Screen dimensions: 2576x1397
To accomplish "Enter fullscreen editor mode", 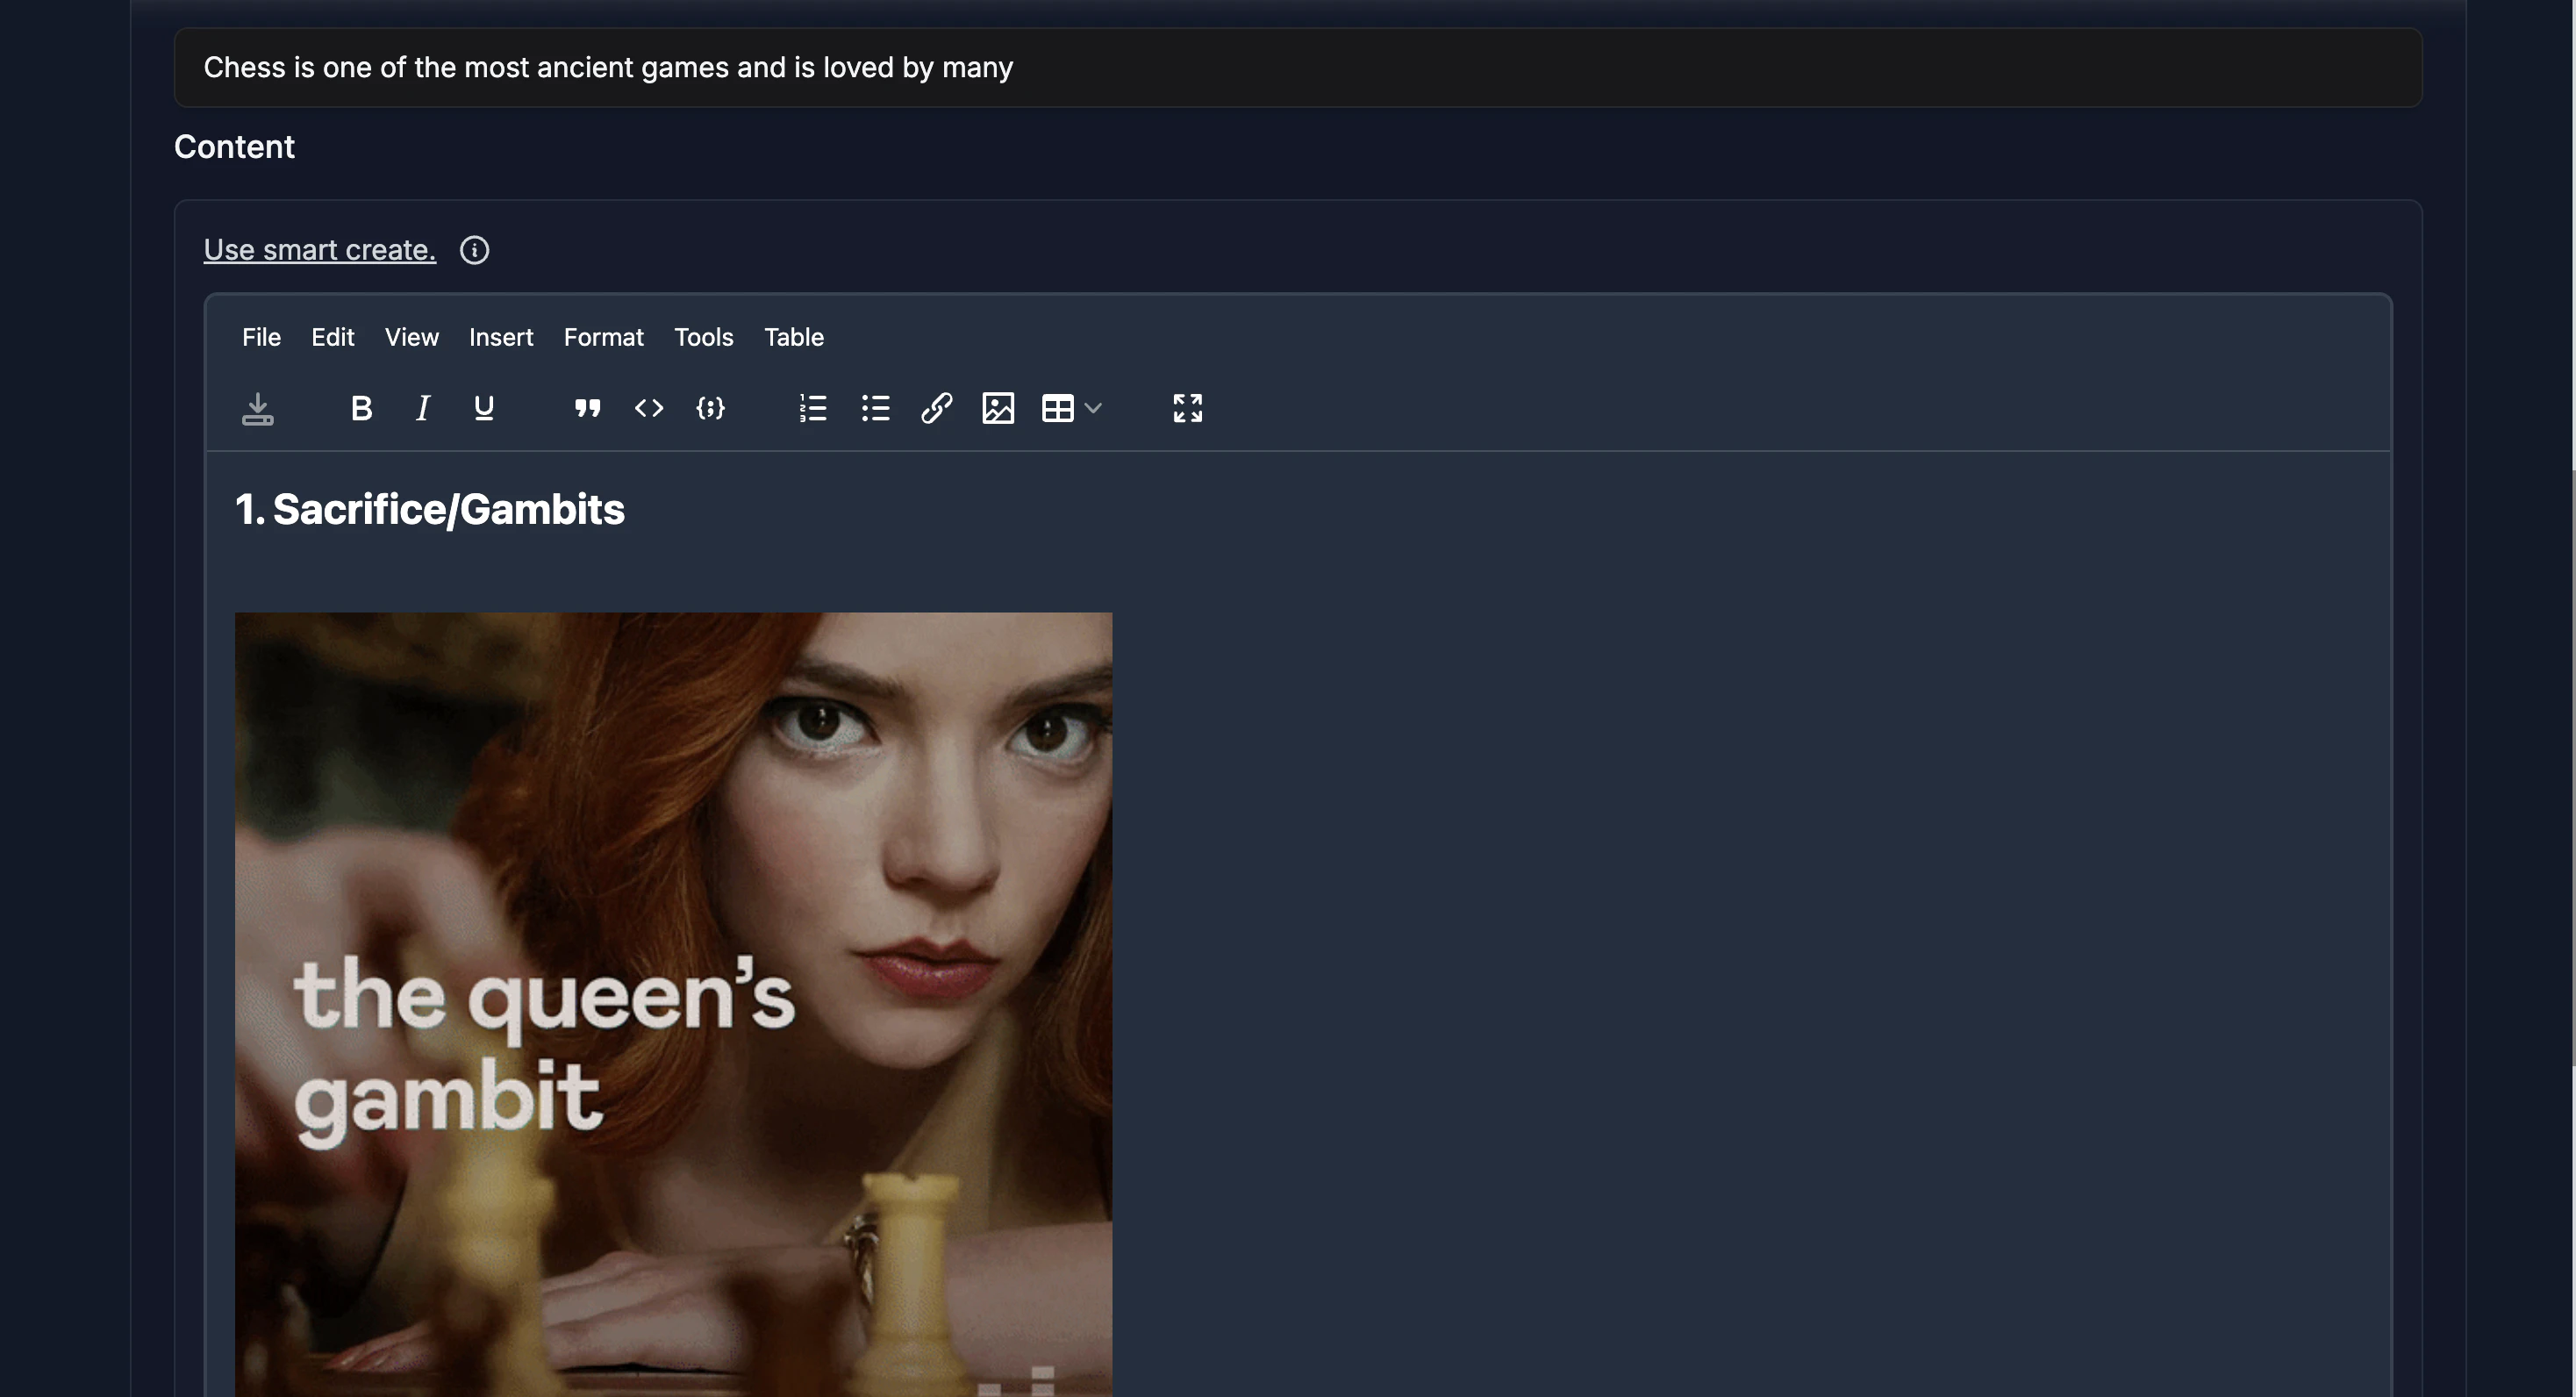I will [x=1187, y=408].
